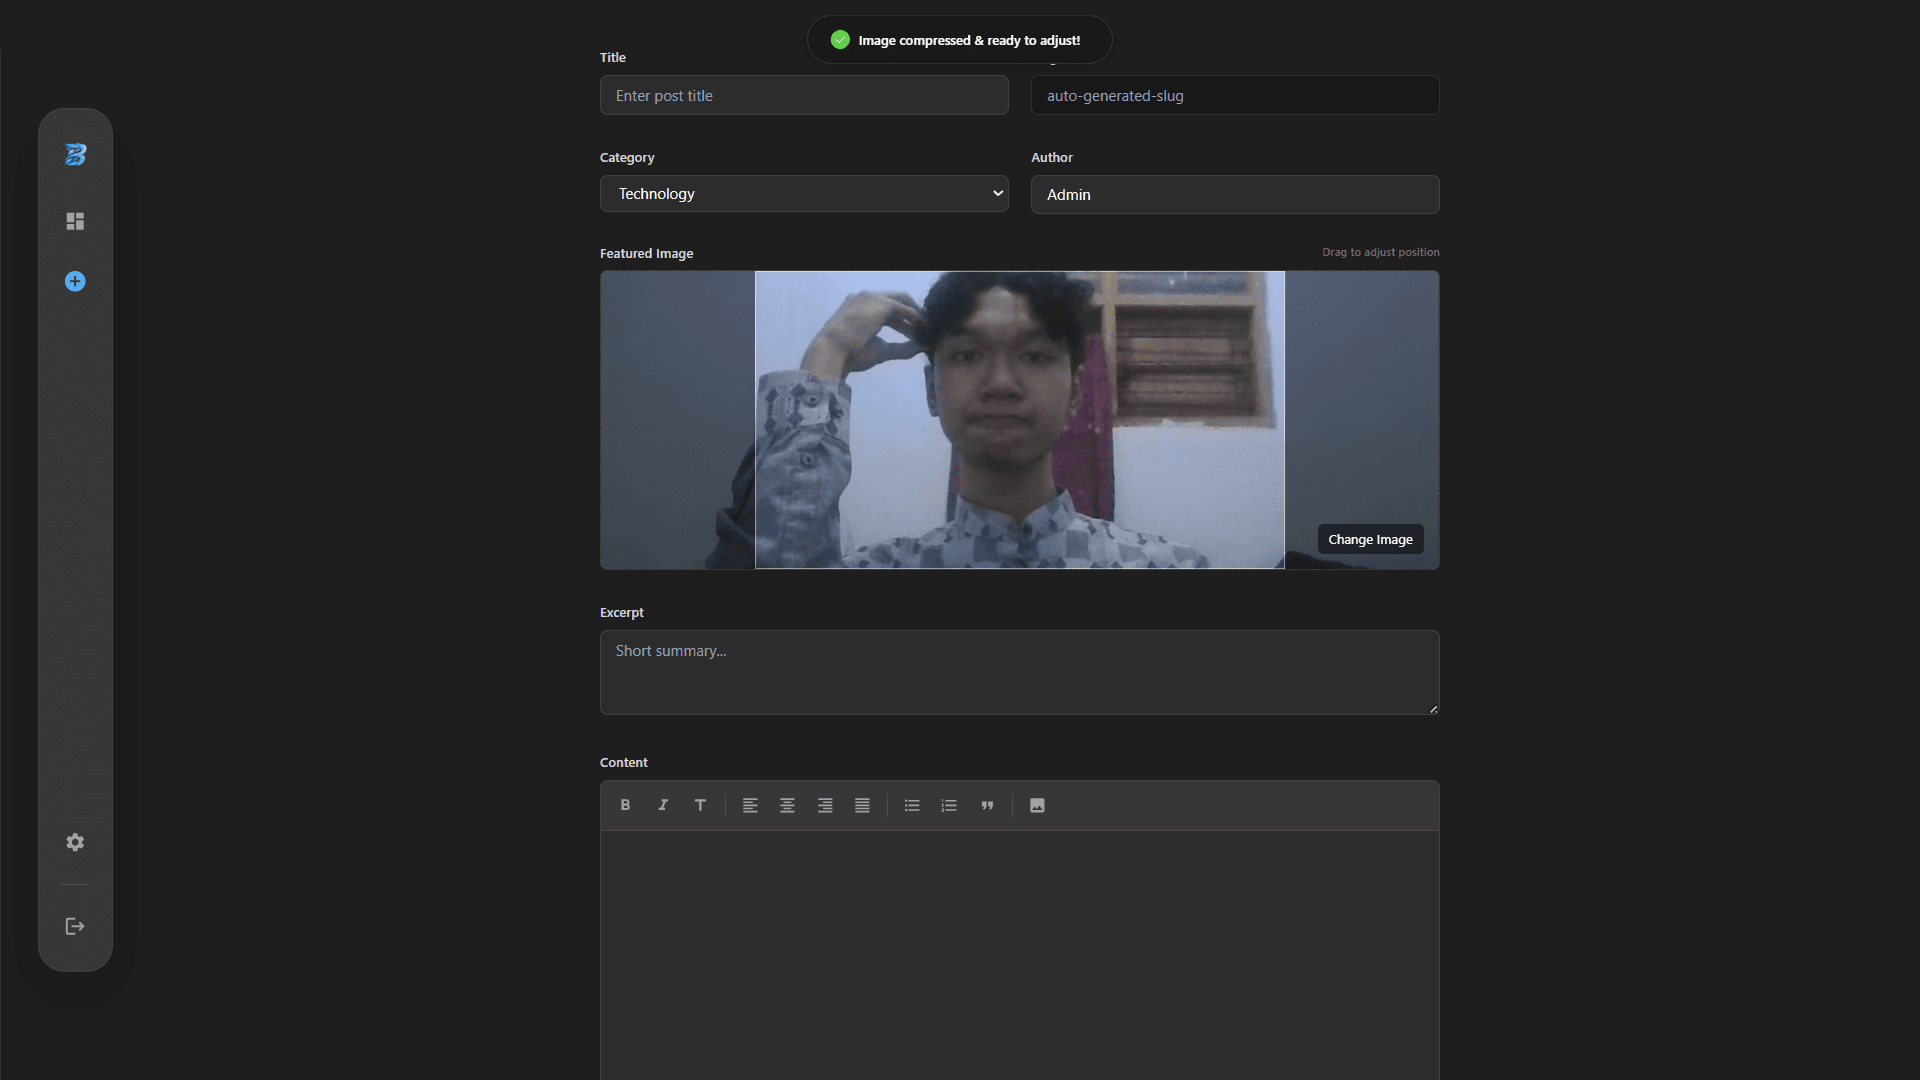This screenshot has width=1920, height=1080.
Task: Insert a blockquote
Action: click(987, 805)
